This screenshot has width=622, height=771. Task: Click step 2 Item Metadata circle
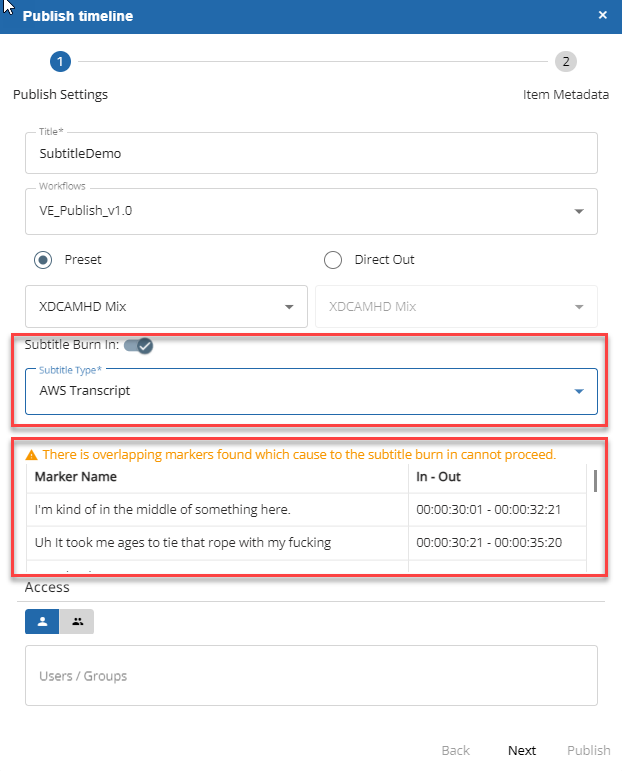[x=566, y=62]
